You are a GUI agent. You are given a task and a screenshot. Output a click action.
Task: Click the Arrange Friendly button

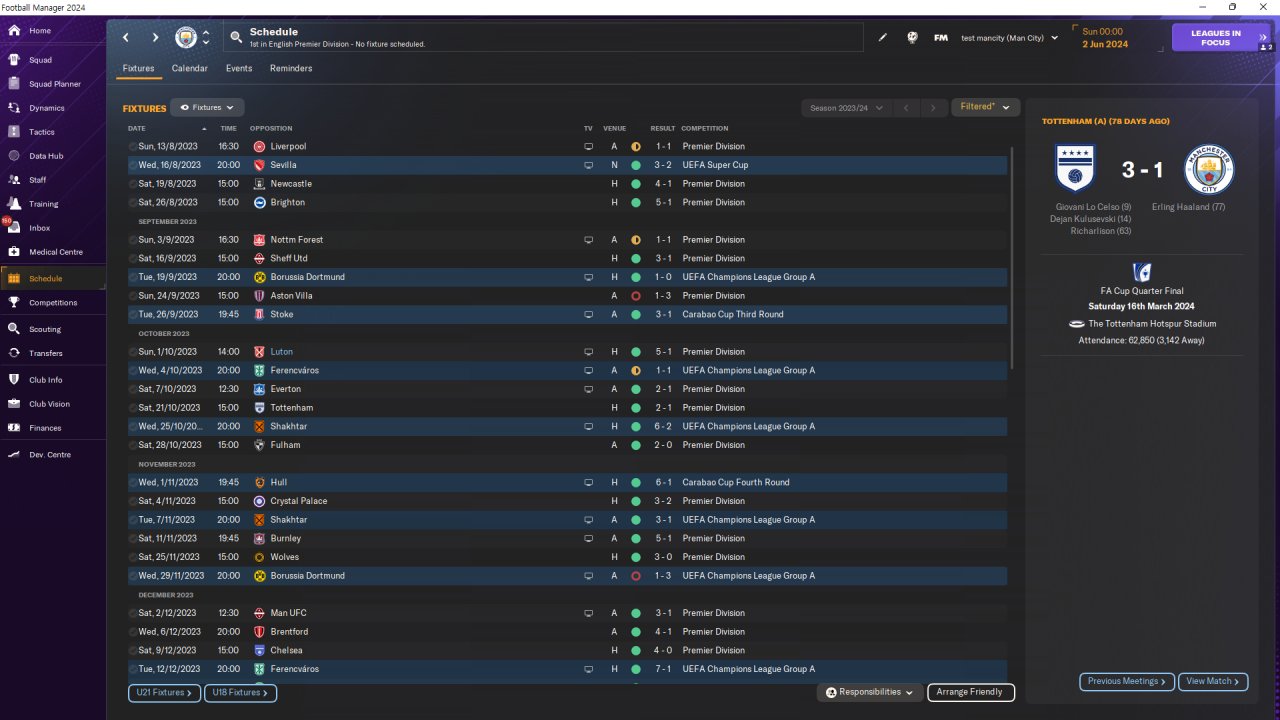[x=971, y=692]
